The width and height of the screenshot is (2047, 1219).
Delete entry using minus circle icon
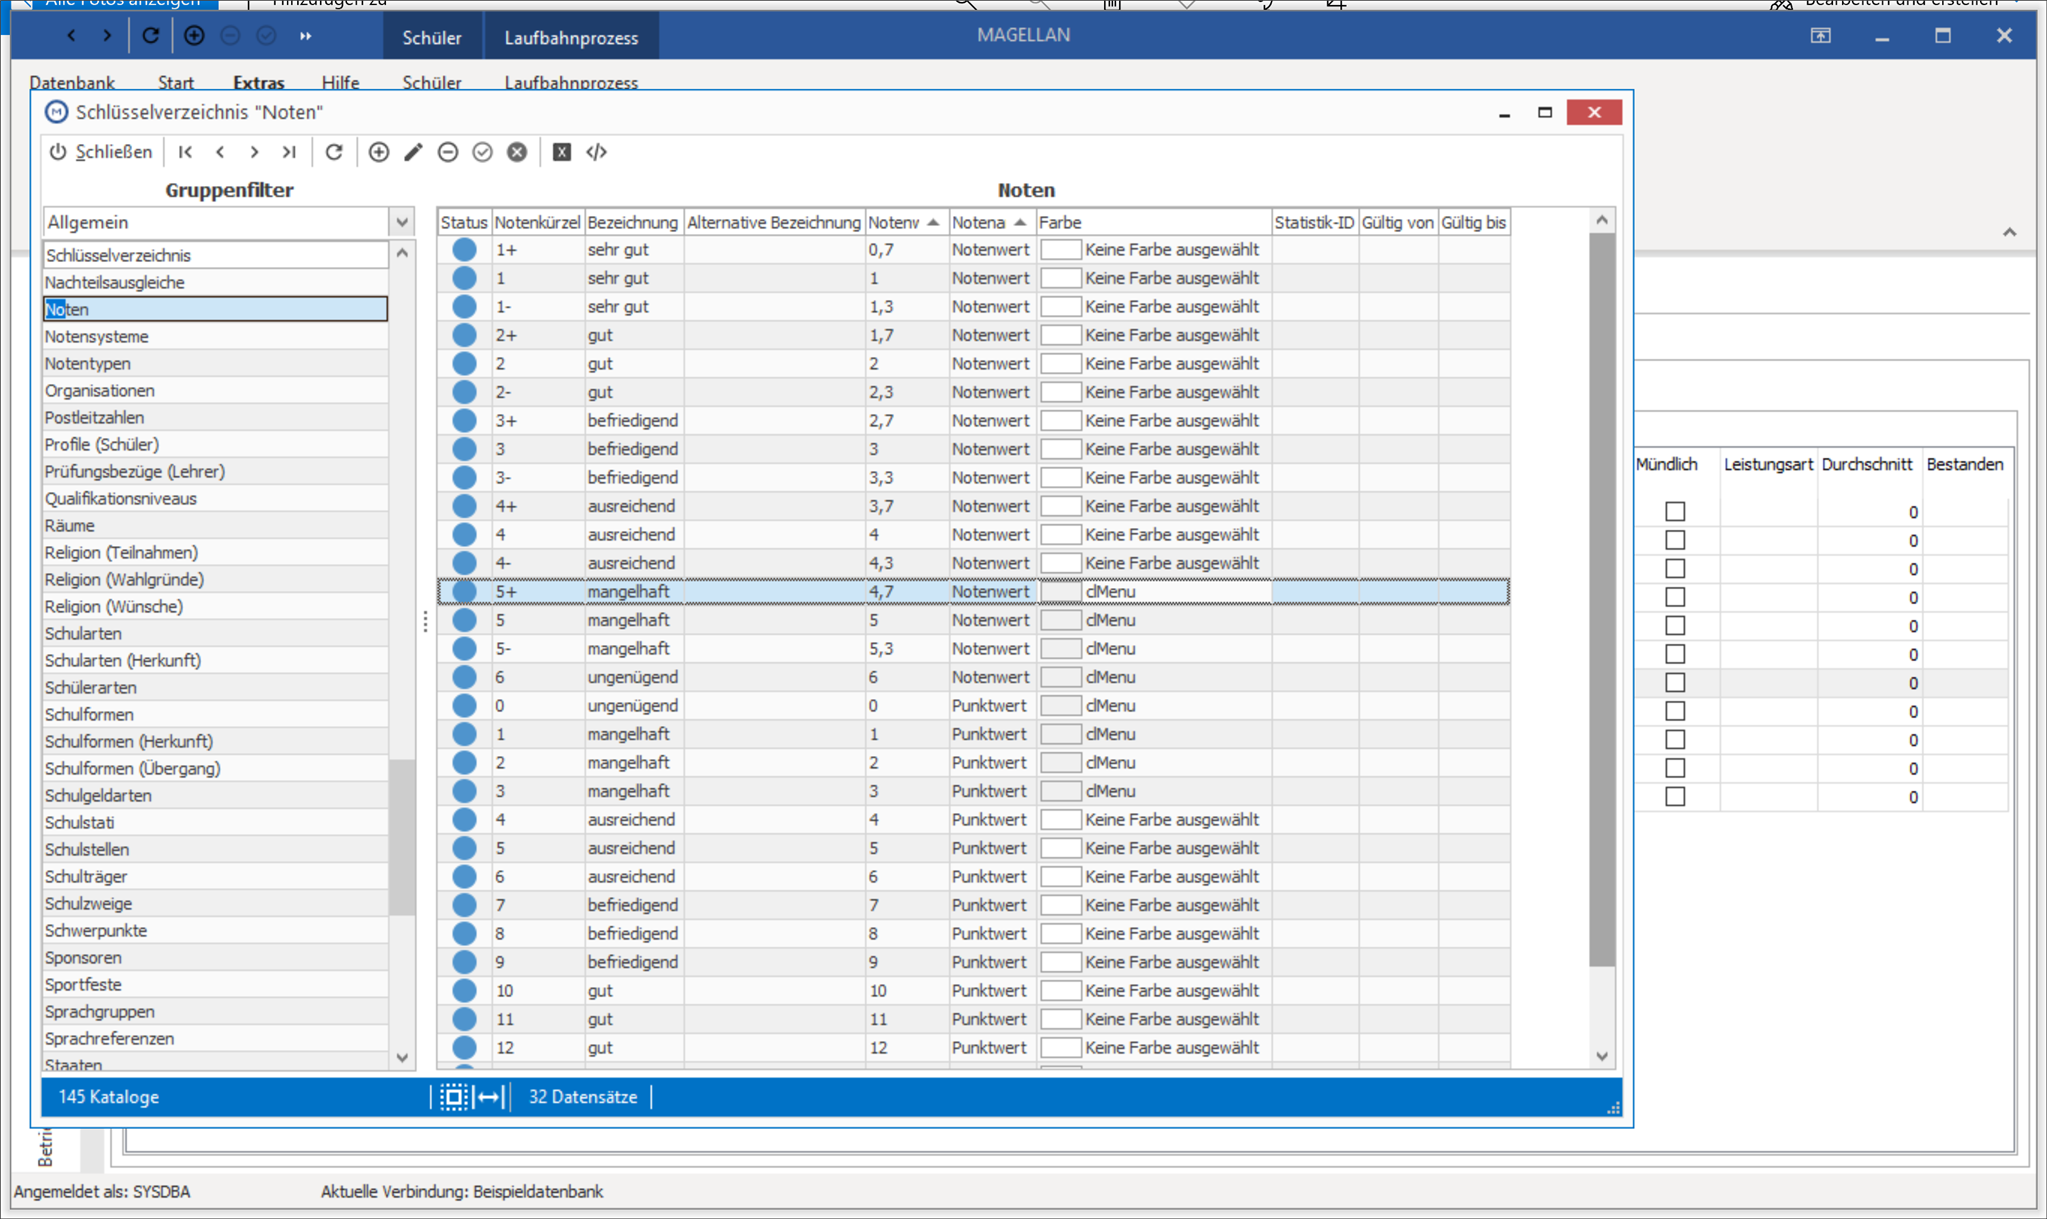[448, 152]
